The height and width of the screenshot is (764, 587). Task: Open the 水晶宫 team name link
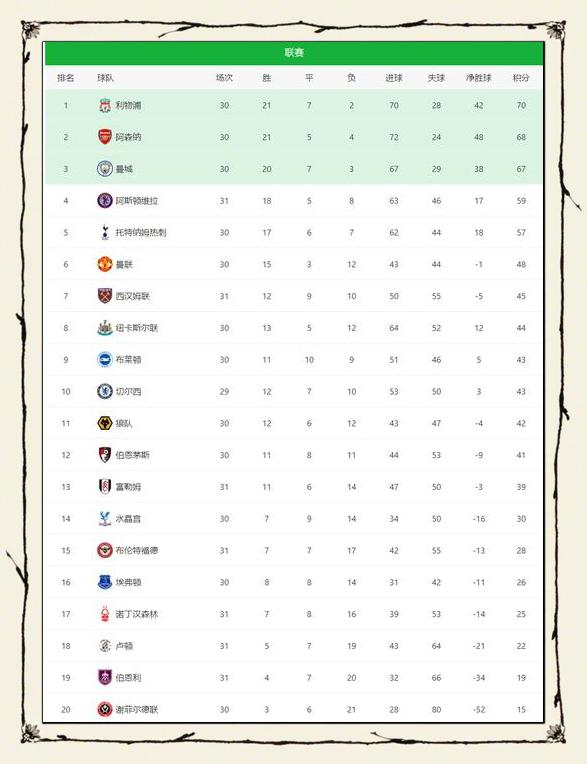point(128,518)
